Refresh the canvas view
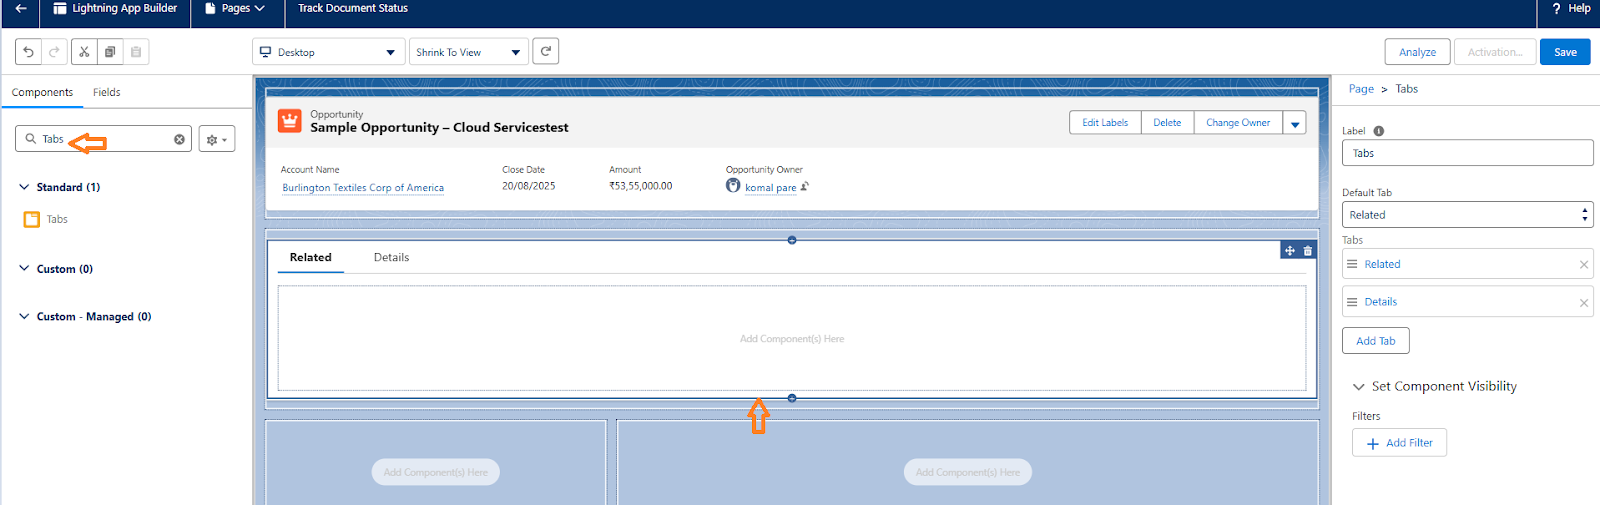 coord(545,52)
